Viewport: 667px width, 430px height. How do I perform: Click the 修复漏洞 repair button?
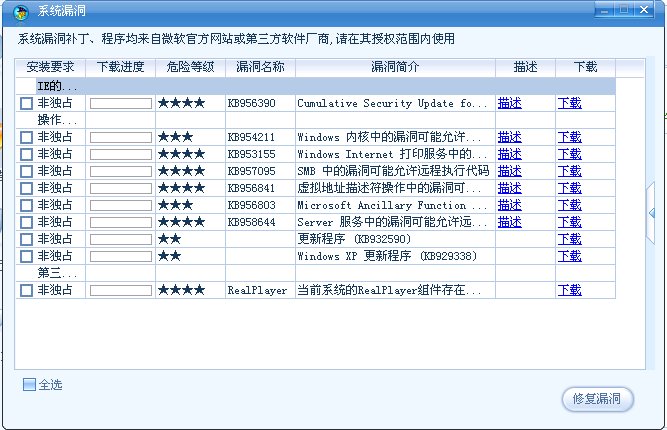[x=598, y=399]
